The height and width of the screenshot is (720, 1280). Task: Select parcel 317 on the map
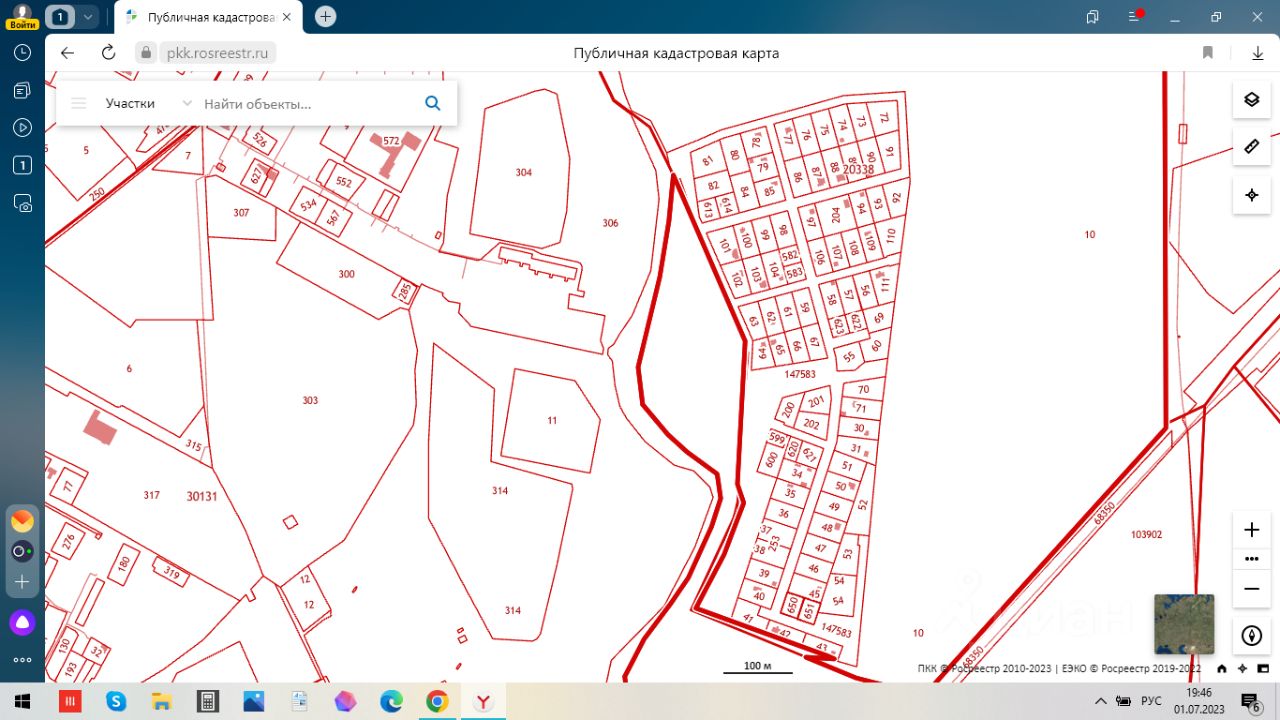coord(152,495)
